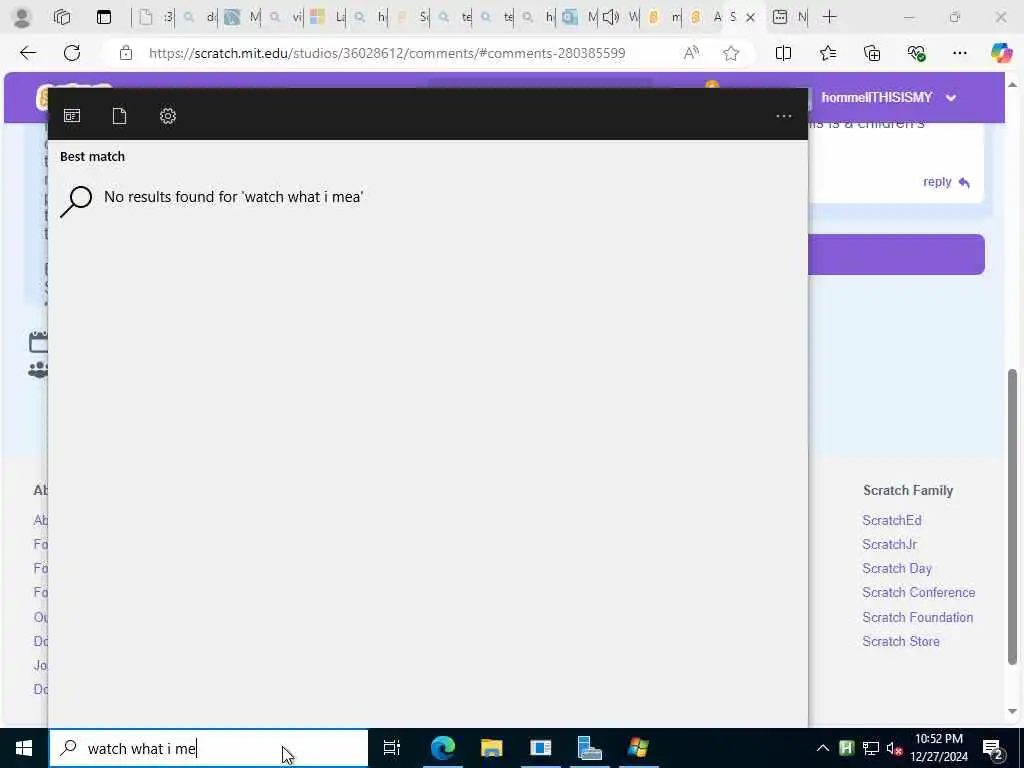Click the Edge address bar URL
The height and width of the screenshot is (768, 1024).
pos(387,53)
